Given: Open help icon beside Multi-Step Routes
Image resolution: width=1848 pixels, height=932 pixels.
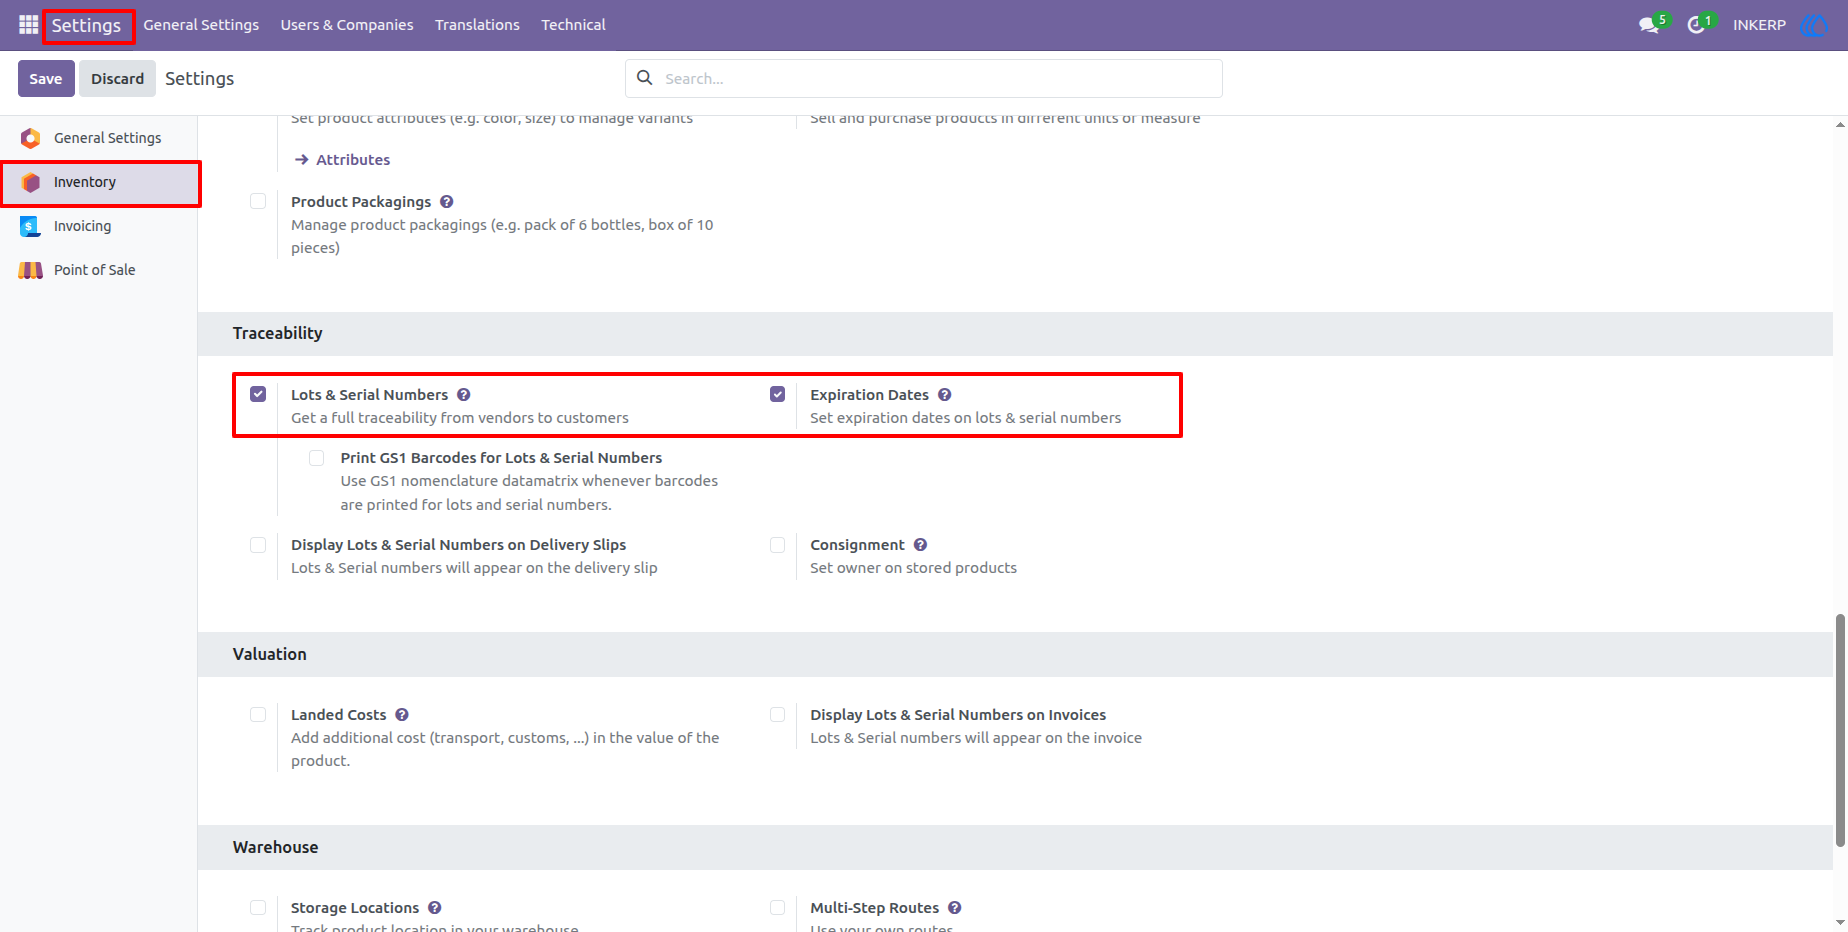Looking at the screenshot, I should click(x=955, y=908).
